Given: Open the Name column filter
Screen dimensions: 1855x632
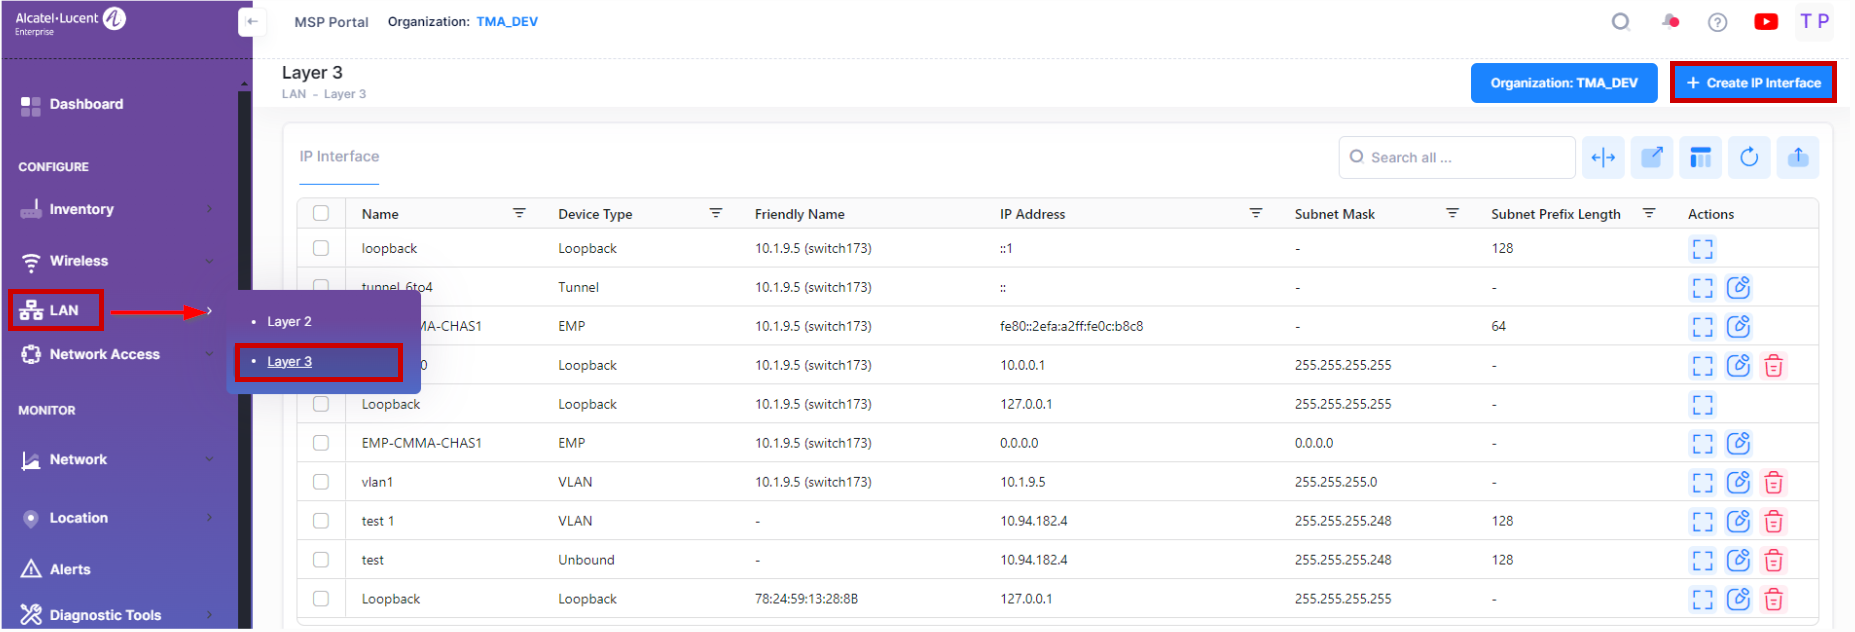Looking at the screenshot, I should click(x=519, y=213).
